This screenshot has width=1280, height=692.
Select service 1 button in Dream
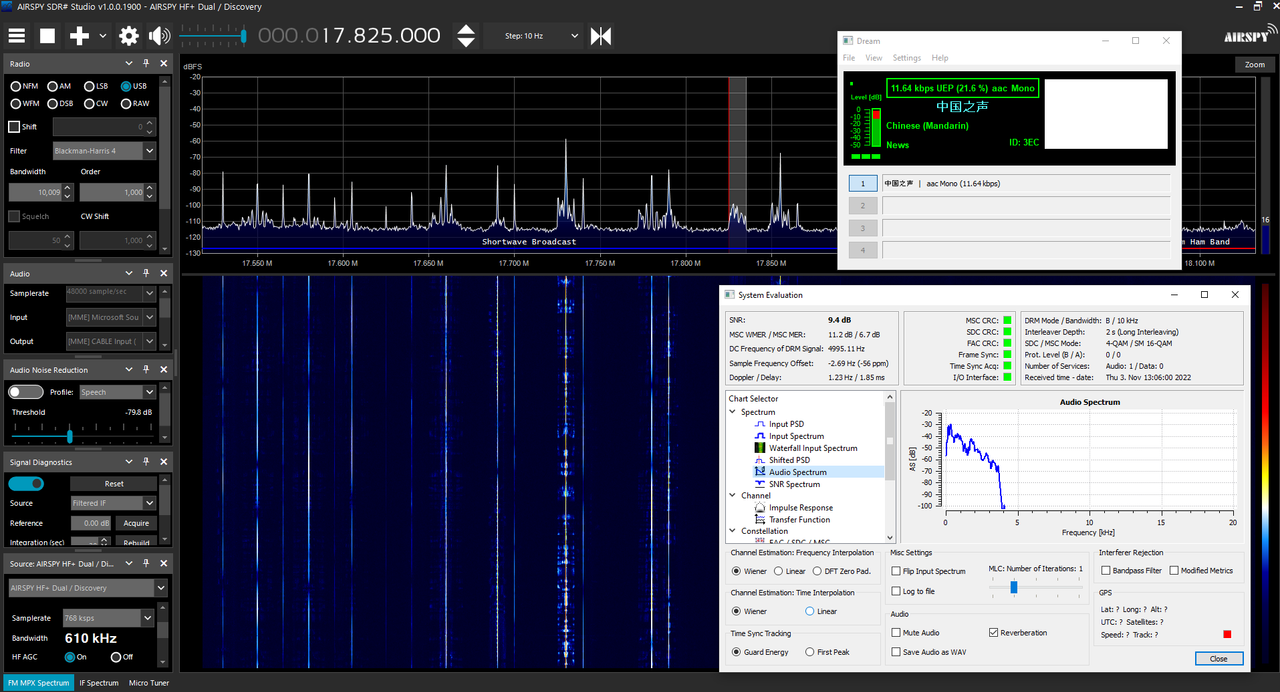863,183
